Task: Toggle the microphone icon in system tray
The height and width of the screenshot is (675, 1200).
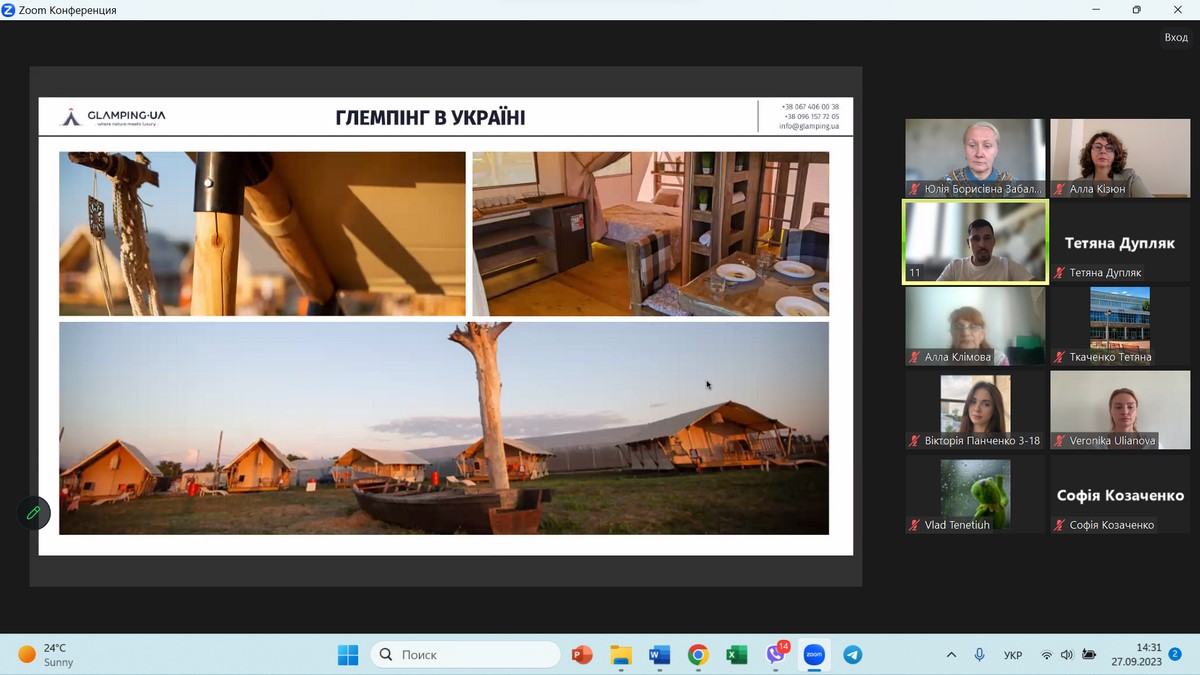Action: point(980,655)
